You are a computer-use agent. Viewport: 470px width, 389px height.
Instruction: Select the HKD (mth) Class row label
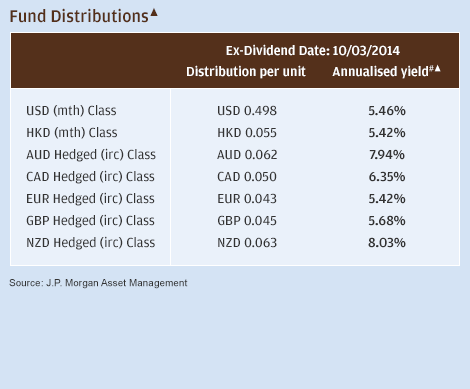click(x=72, y=133)
